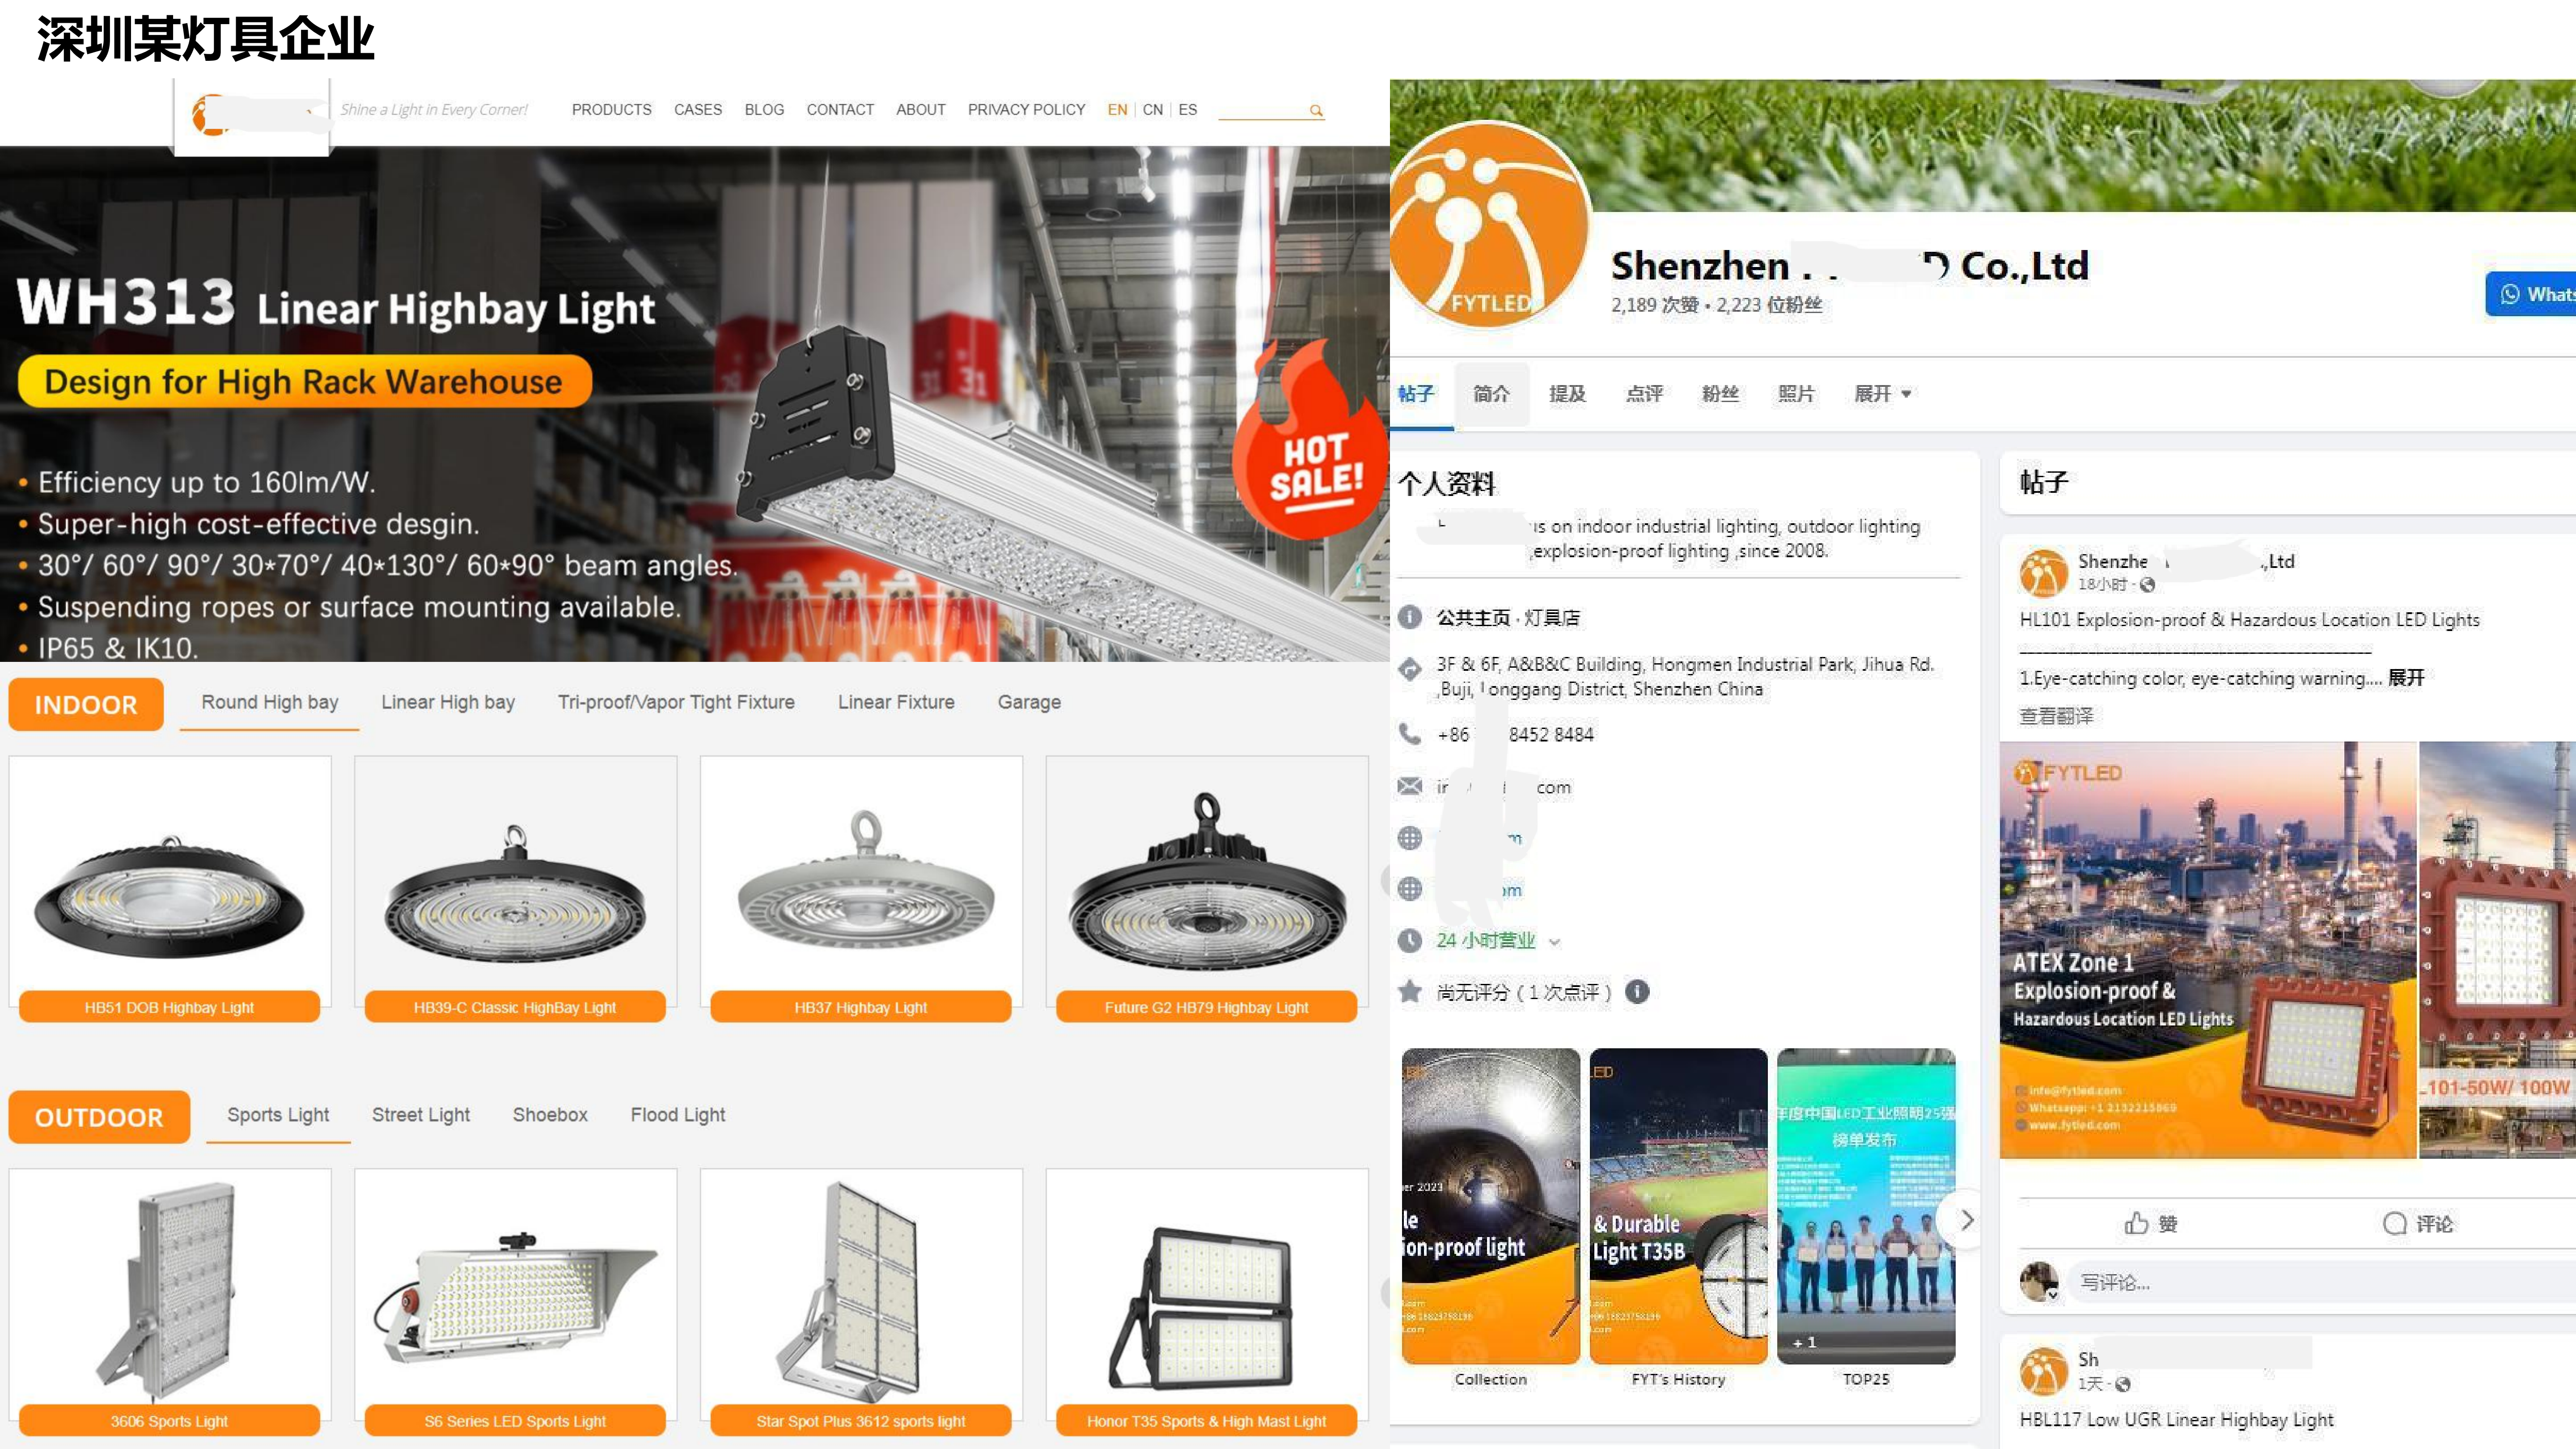Click the thumbs-up like icon on post

tap(2136, 1223)
